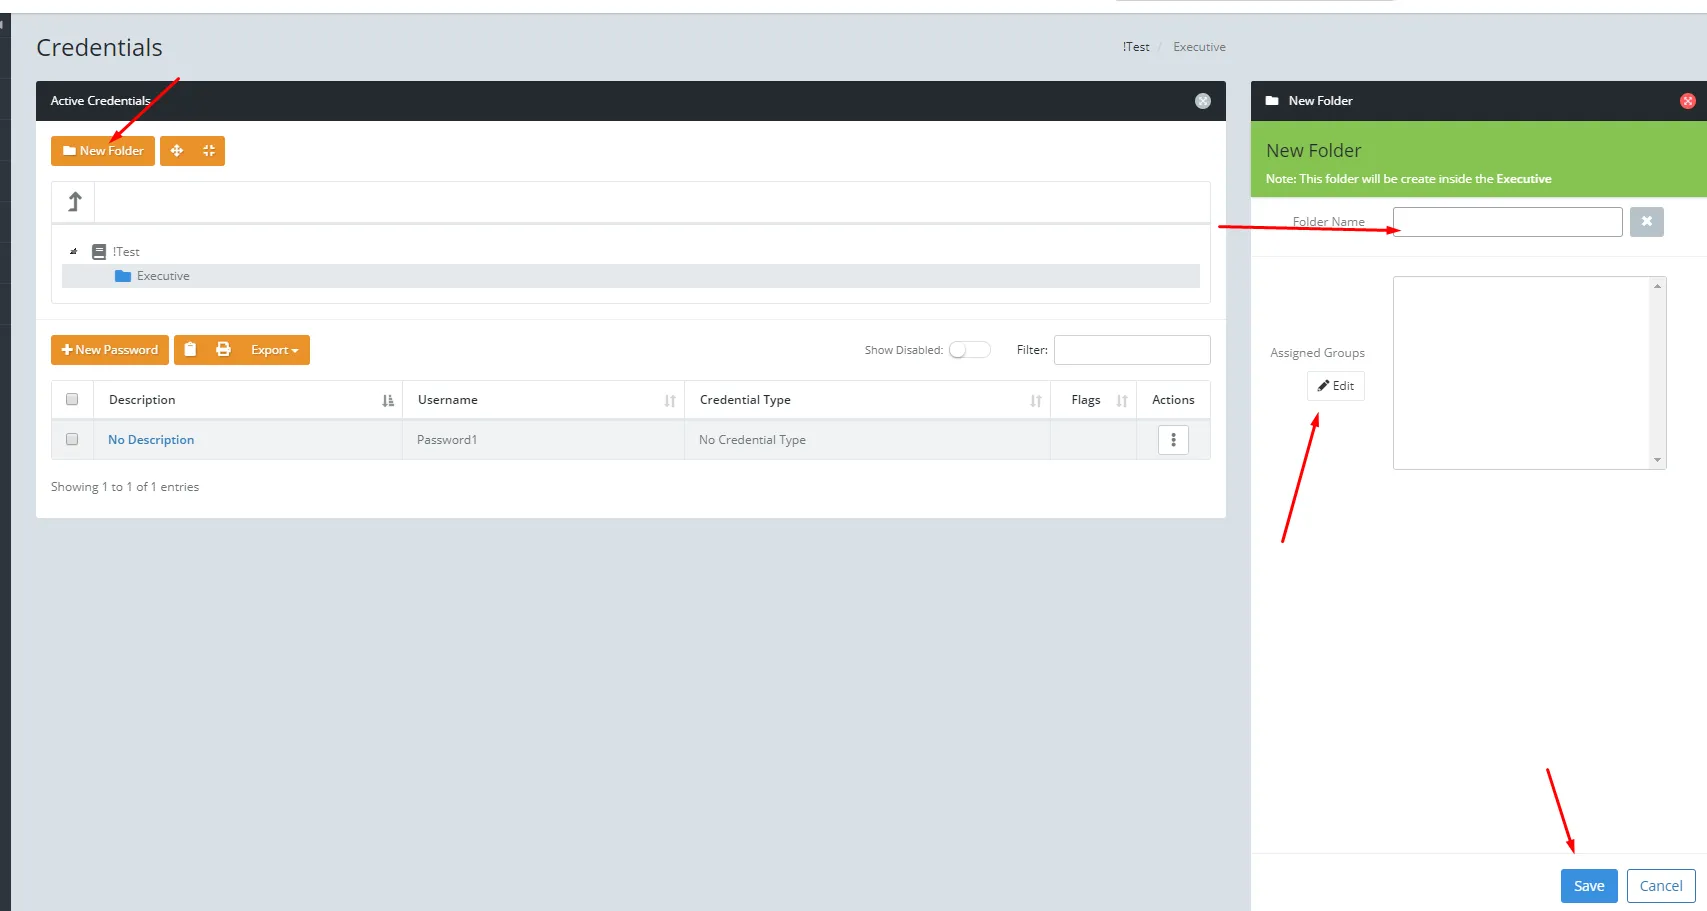Clear the Folder Name field using the X icon

click(x=1646, y=221)
